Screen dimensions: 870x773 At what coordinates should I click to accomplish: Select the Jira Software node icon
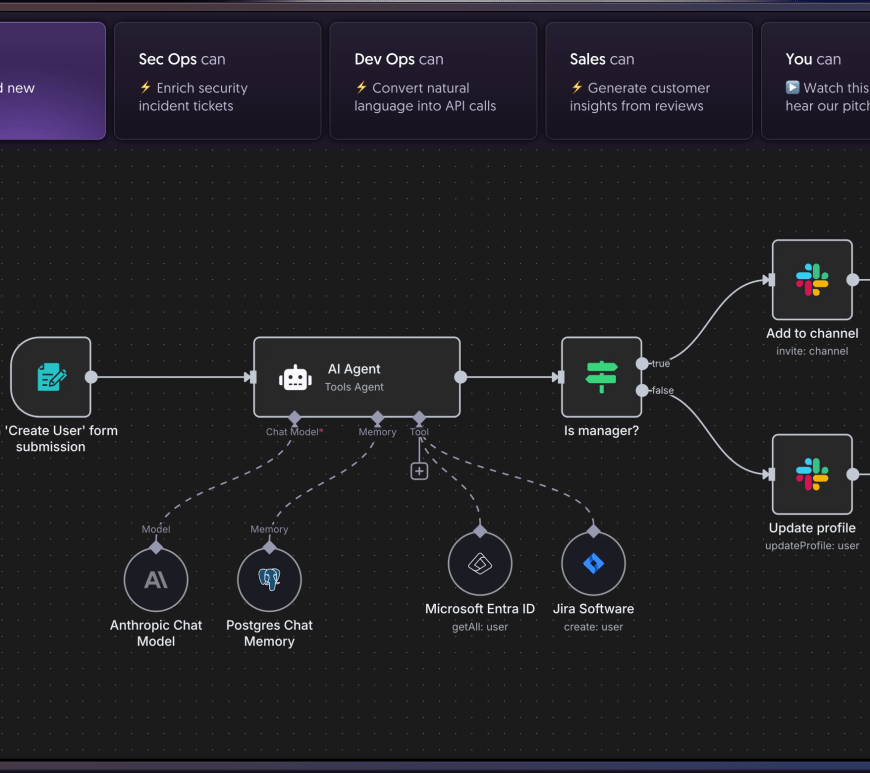click(593, 564)
